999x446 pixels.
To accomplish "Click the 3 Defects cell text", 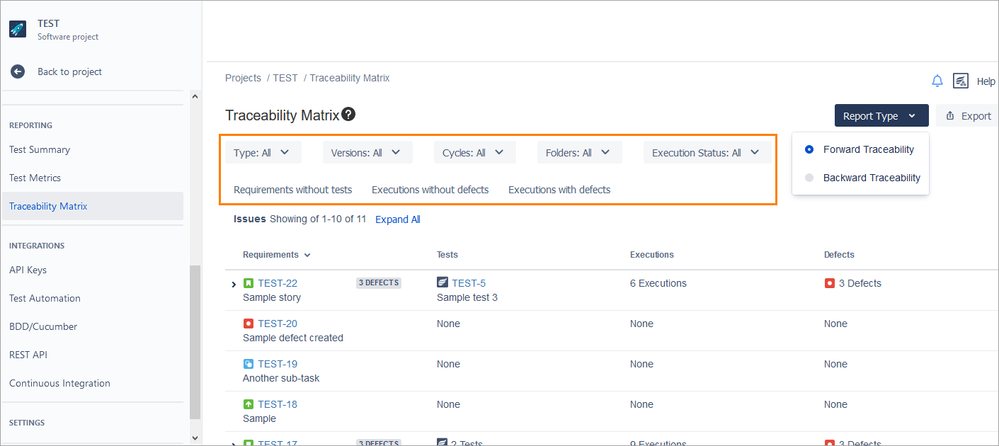I will [x=860, y=283].
